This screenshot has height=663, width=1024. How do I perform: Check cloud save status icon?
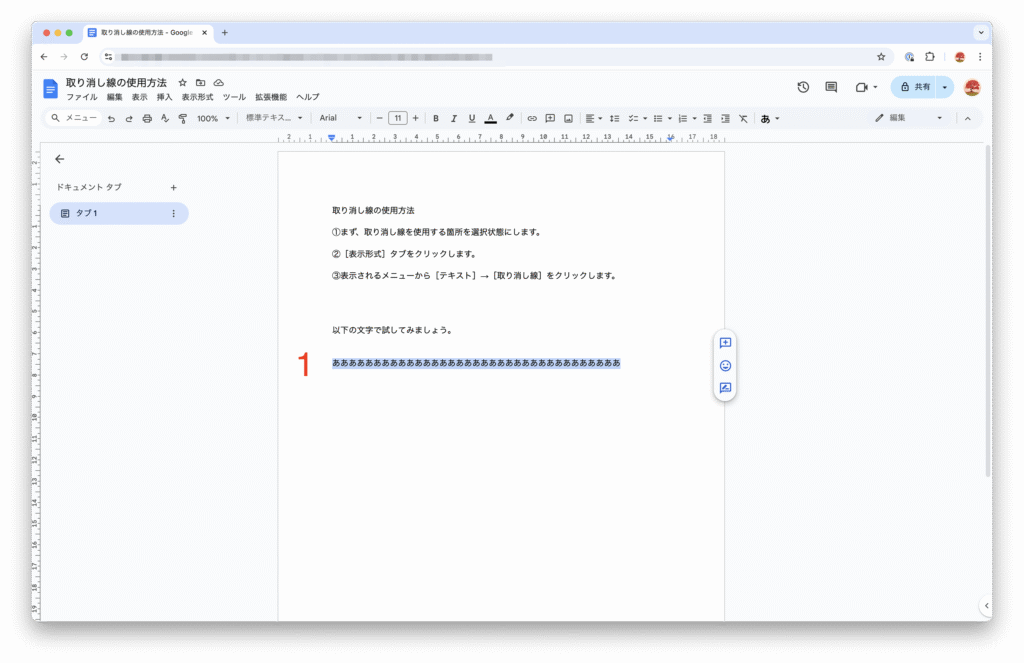tap(219, 83)
